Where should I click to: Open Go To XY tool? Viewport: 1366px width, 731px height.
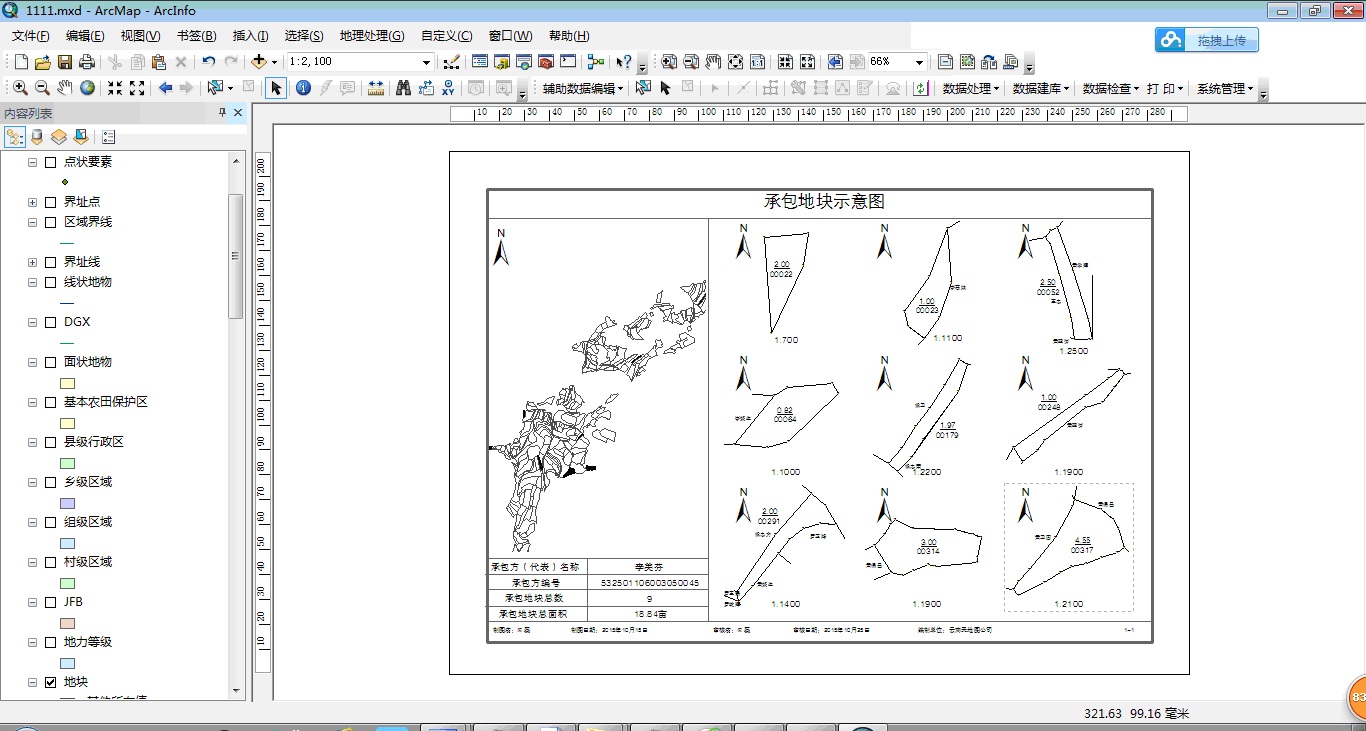coord(449,88)
